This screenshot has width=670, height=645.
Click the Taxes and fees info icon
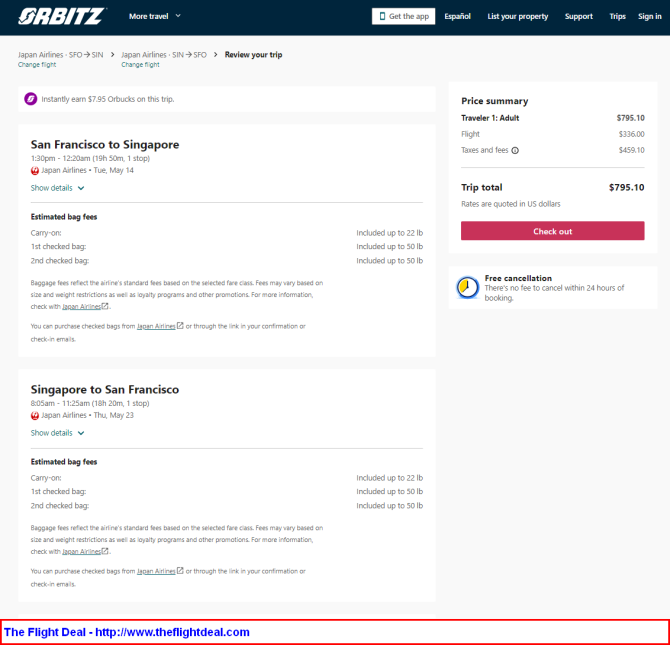tap(515, 150)
